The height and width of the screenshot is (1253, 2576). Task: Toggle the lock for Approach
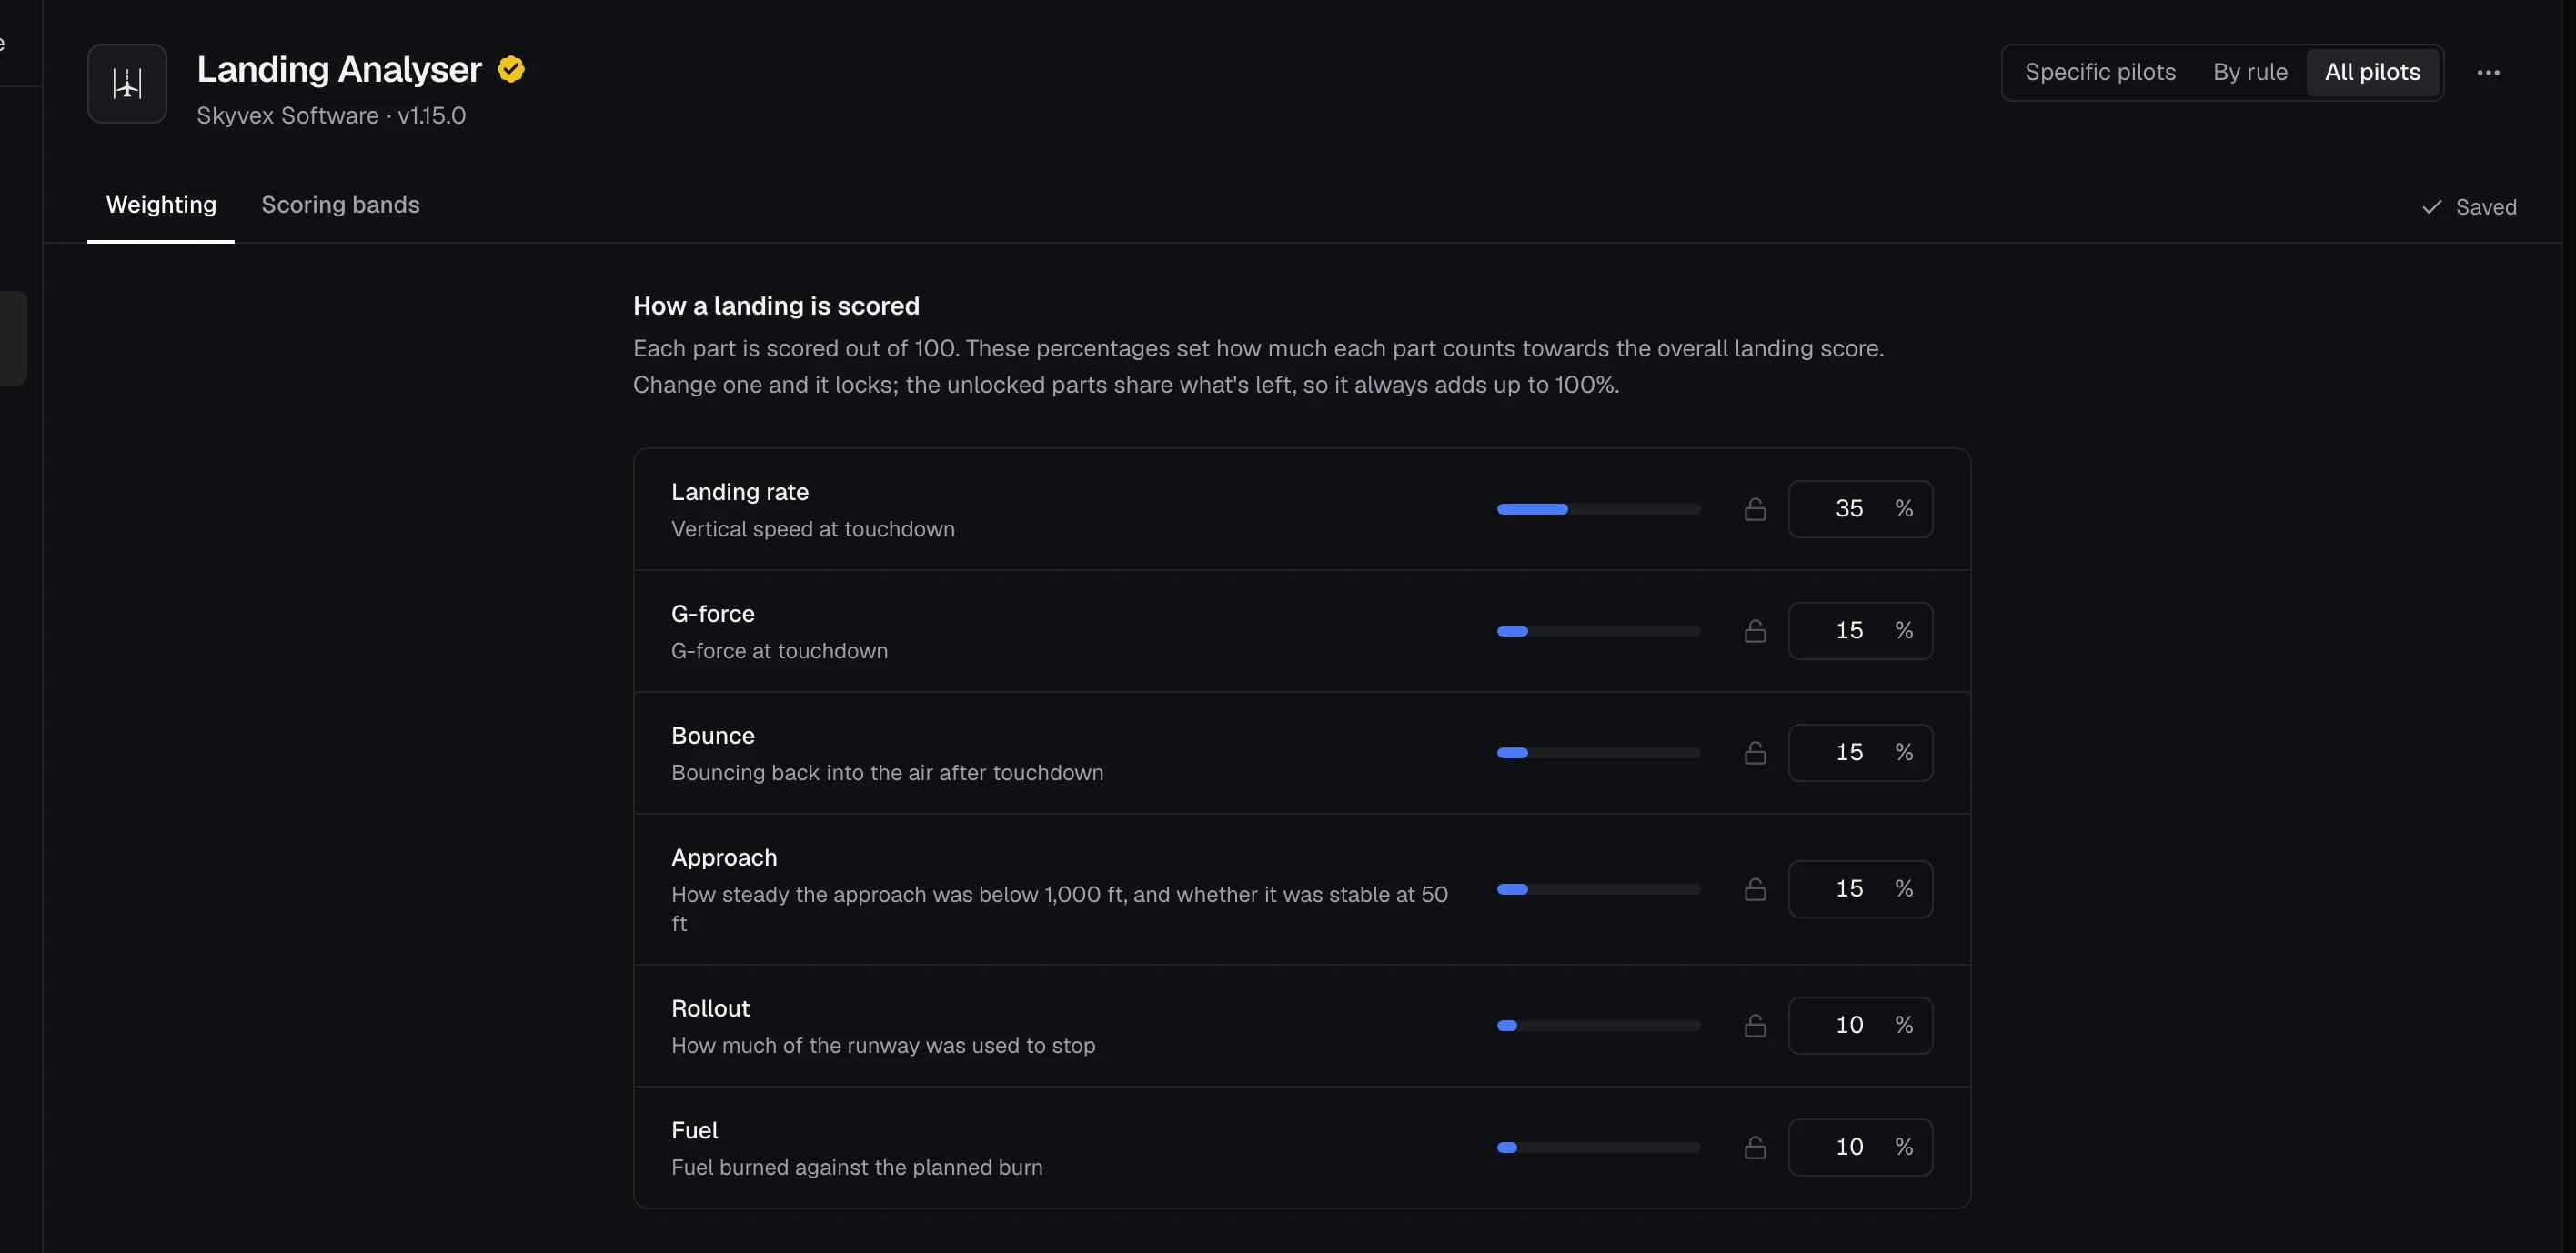pos(1755,889)
